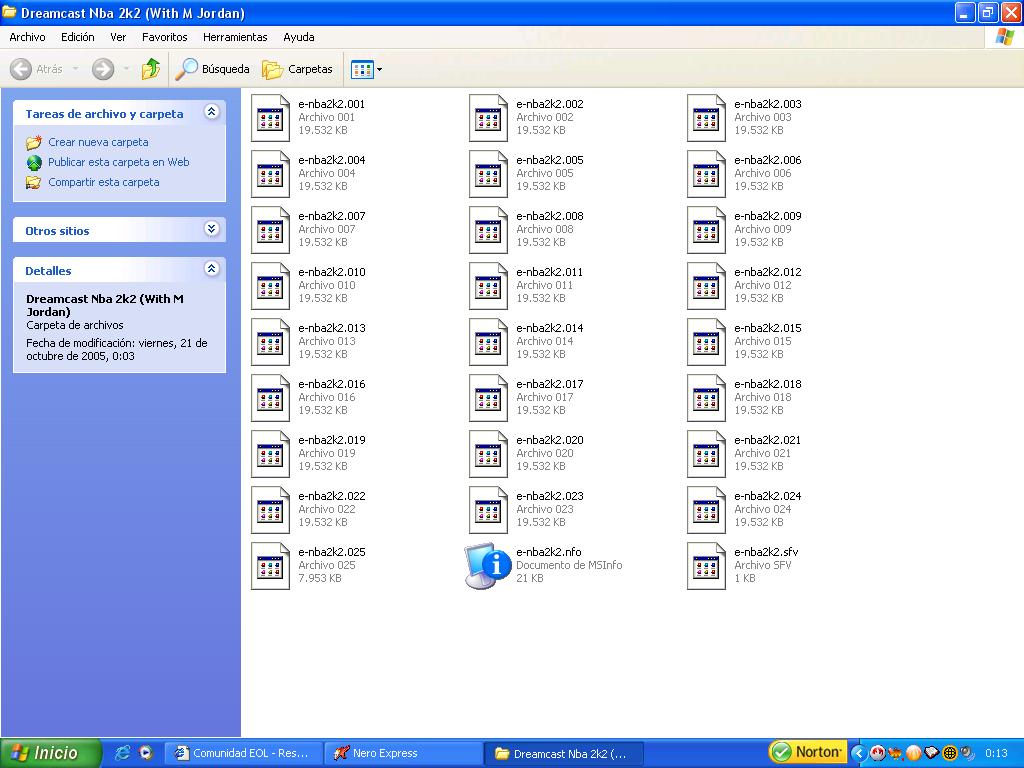
Task: Click file name e-nba2k2.020
Action: click(x=550, y=440)
